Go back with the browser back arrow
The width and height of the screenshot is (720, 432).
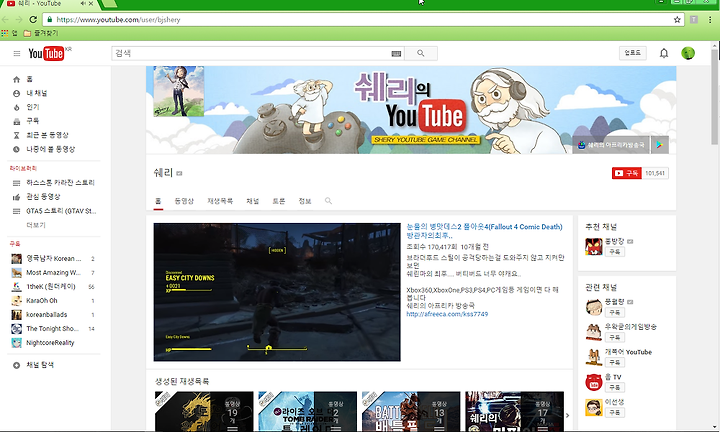(6, 20)
